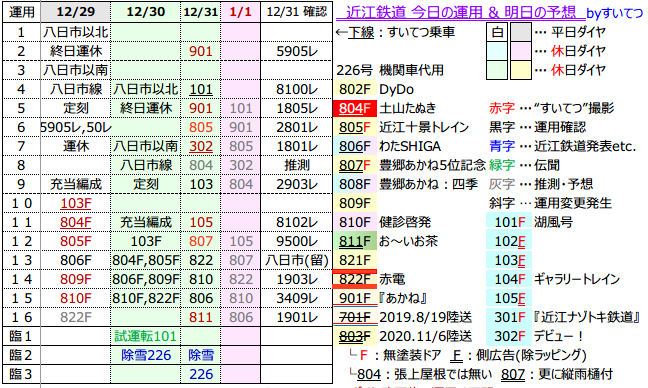Click the 健診啓発 label
Screen dimensions: 648x388
(x=405, y=222)
